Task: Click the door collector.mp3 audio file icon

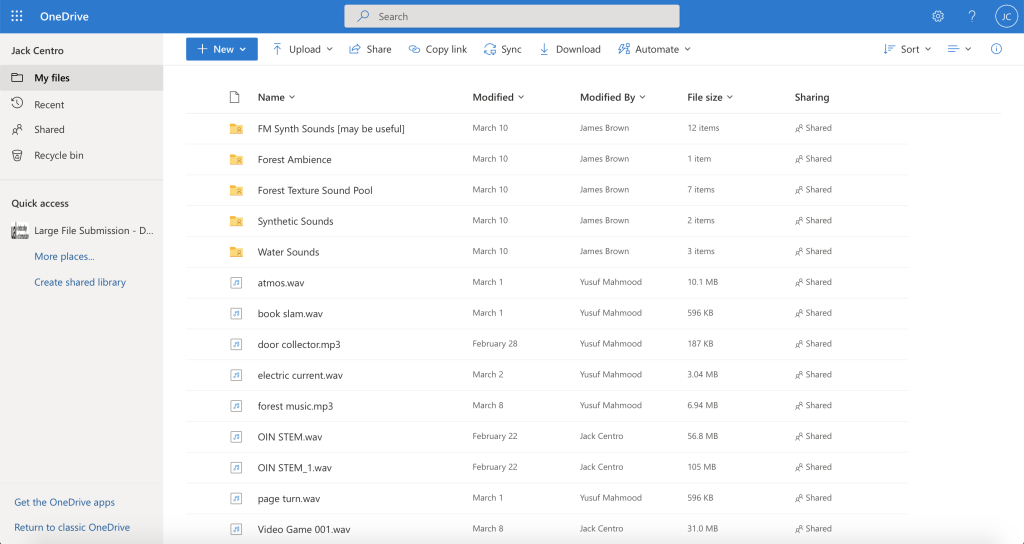Action: 236,344
